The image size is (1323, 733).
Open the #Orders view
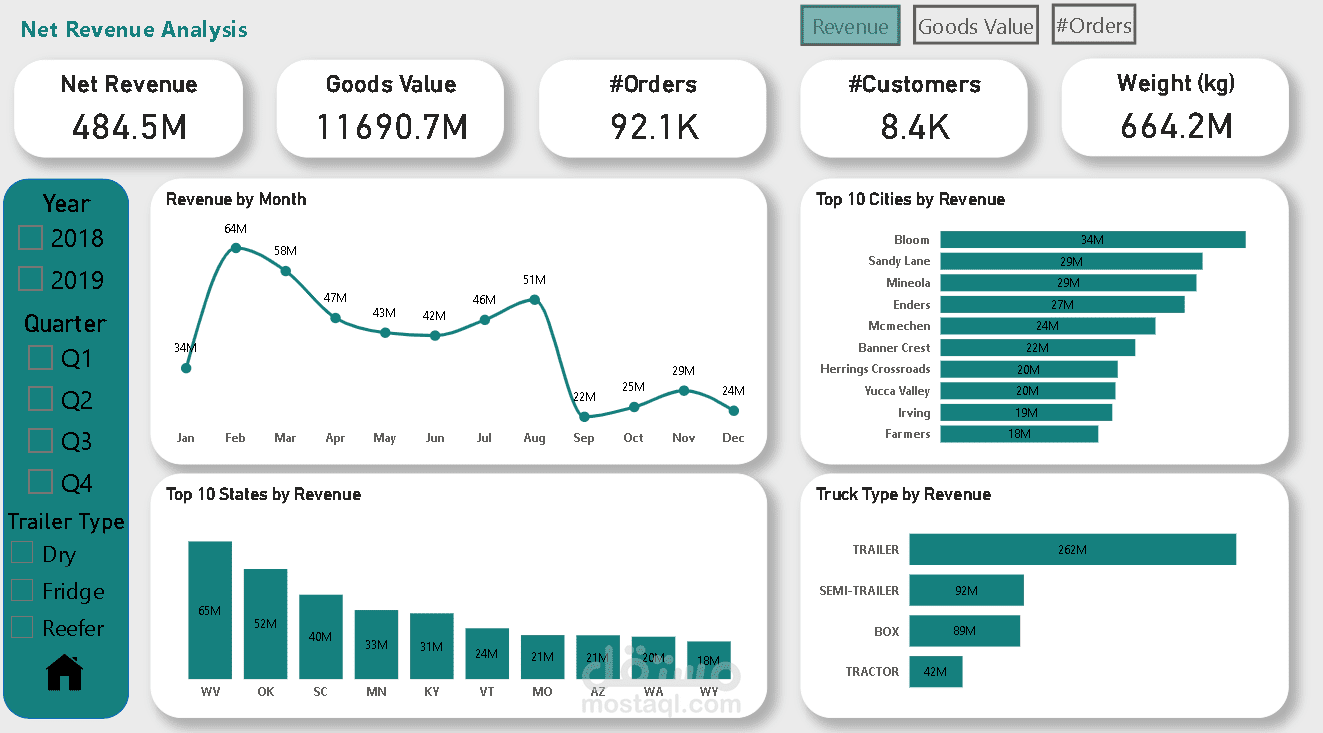click(x=1093, y=25)
